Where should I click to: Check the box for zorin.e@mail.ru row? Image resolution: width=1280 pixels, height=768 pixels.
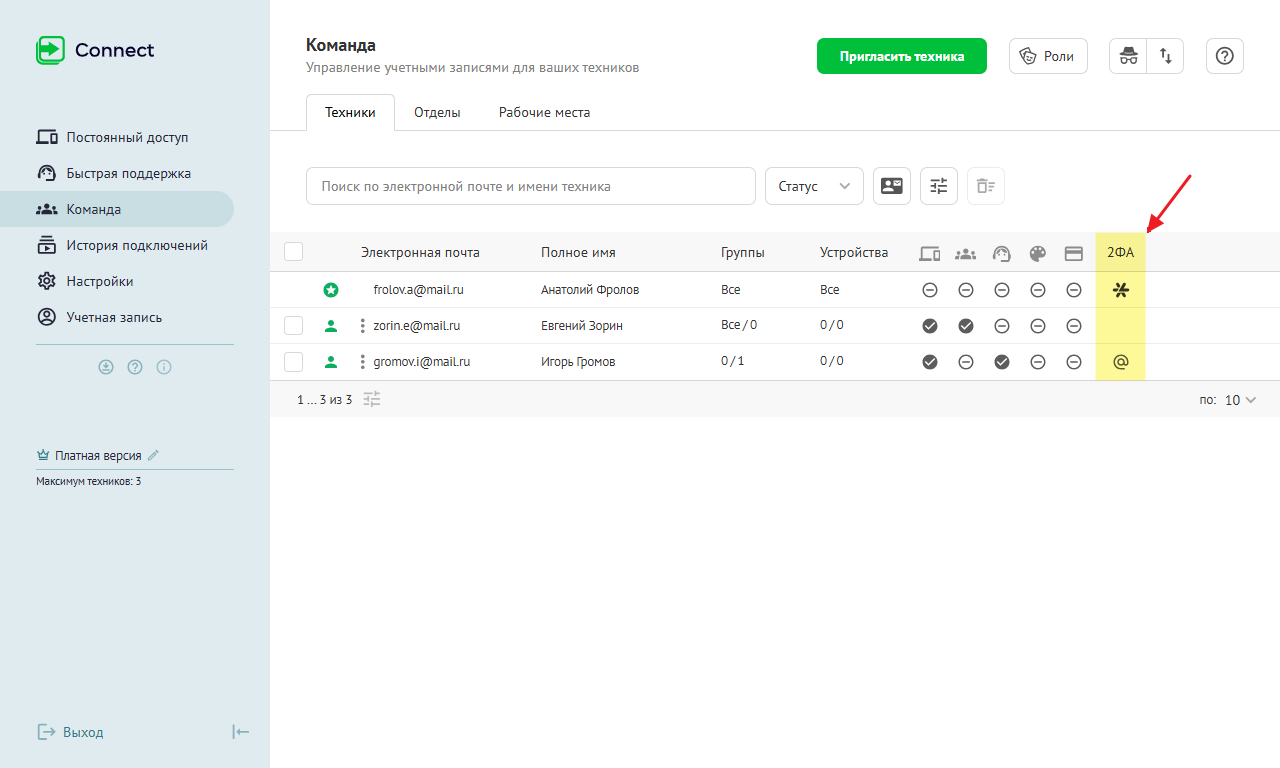coord(293,326)
